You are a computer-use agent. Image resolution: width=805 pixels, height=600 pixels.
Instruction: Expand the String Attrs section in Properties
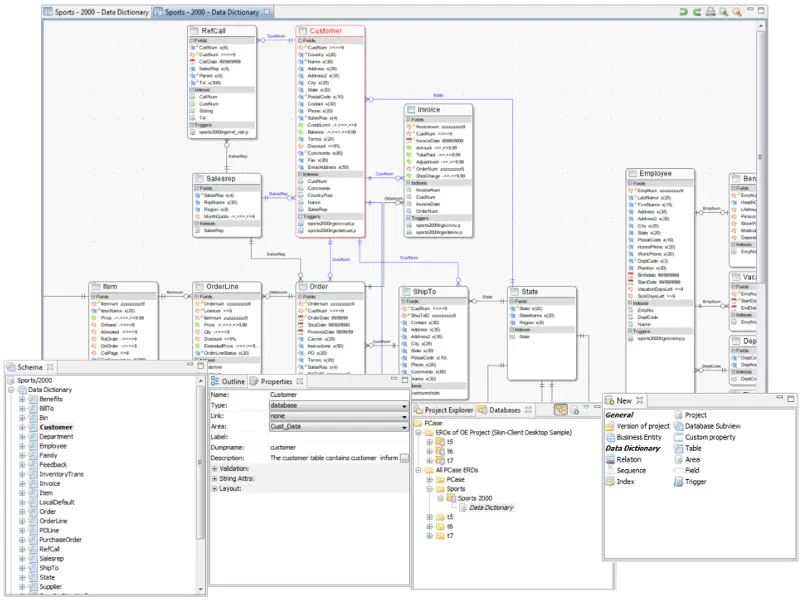[x=215, y=478]
